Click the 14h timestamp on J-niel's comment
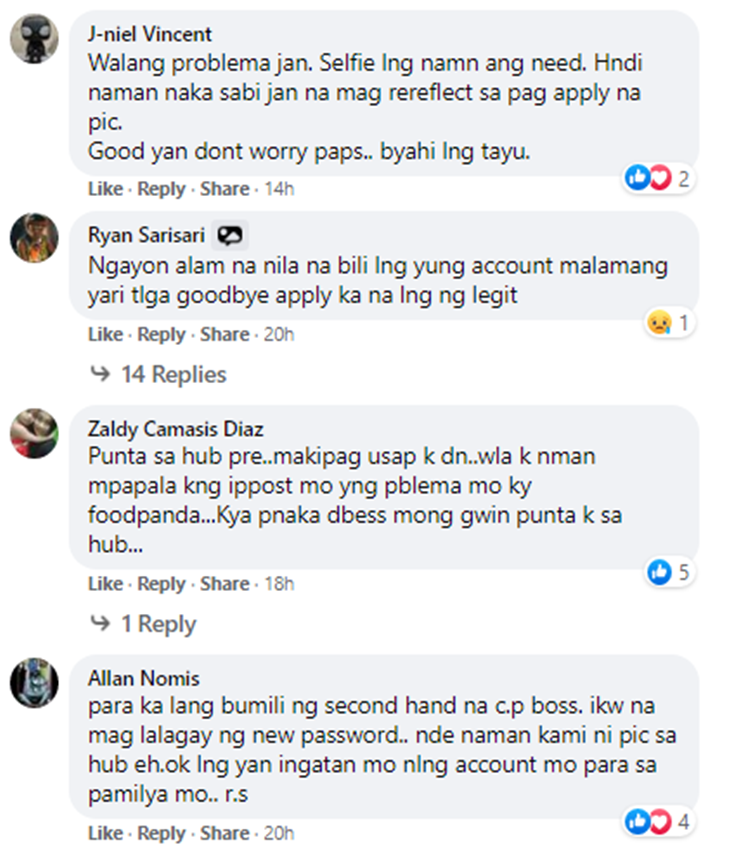Screen dimensions: 750x854 [x=279, y=189]
